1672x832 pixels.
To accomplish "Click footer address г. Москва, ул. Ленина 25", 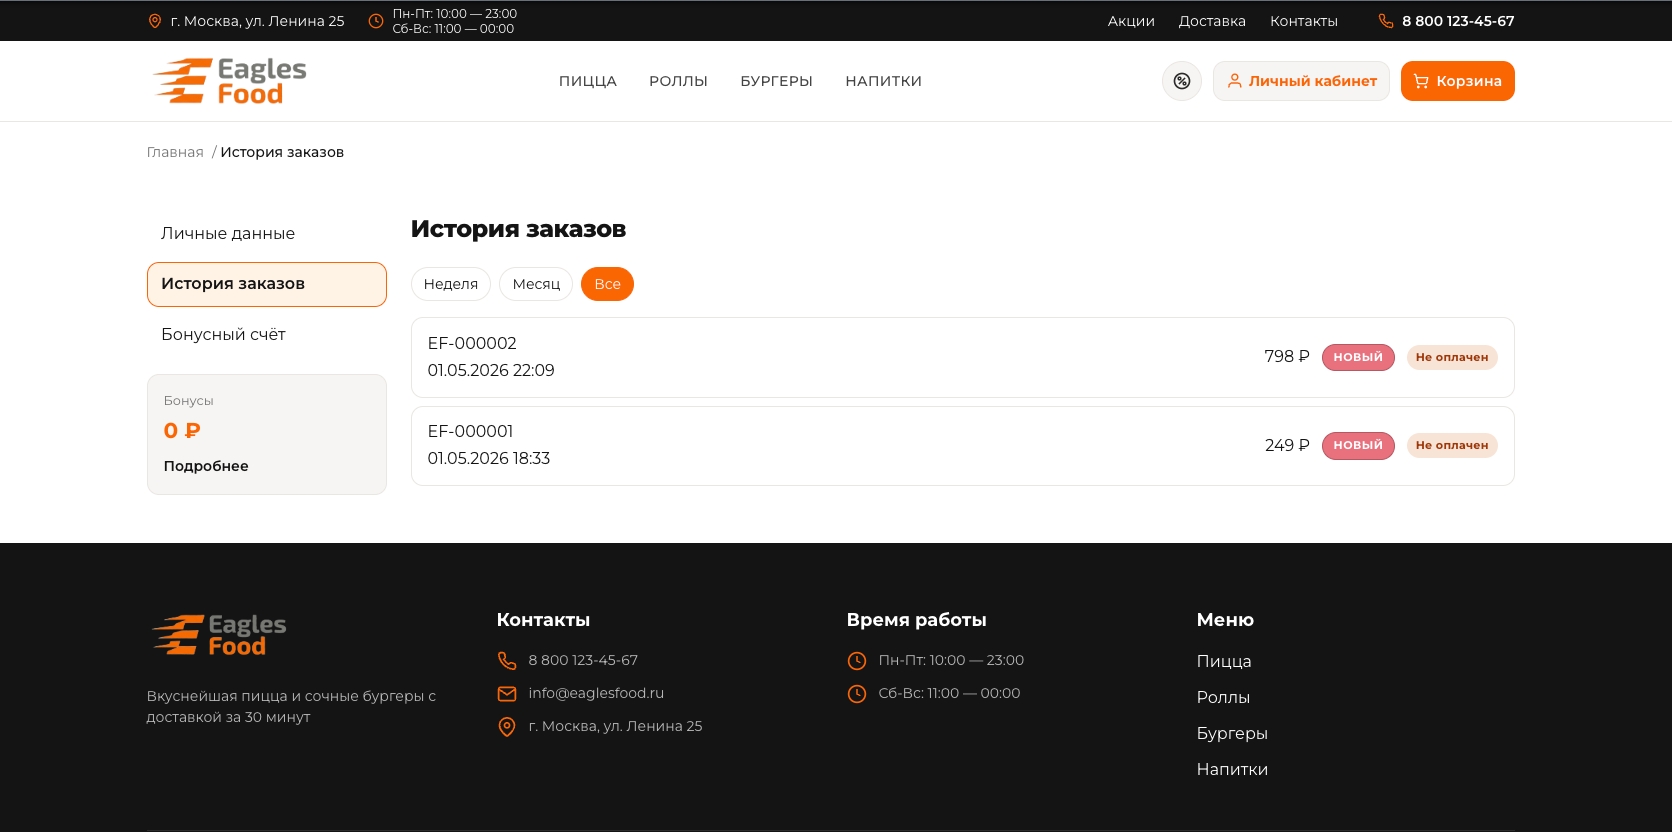I will (x=615, y=727).
